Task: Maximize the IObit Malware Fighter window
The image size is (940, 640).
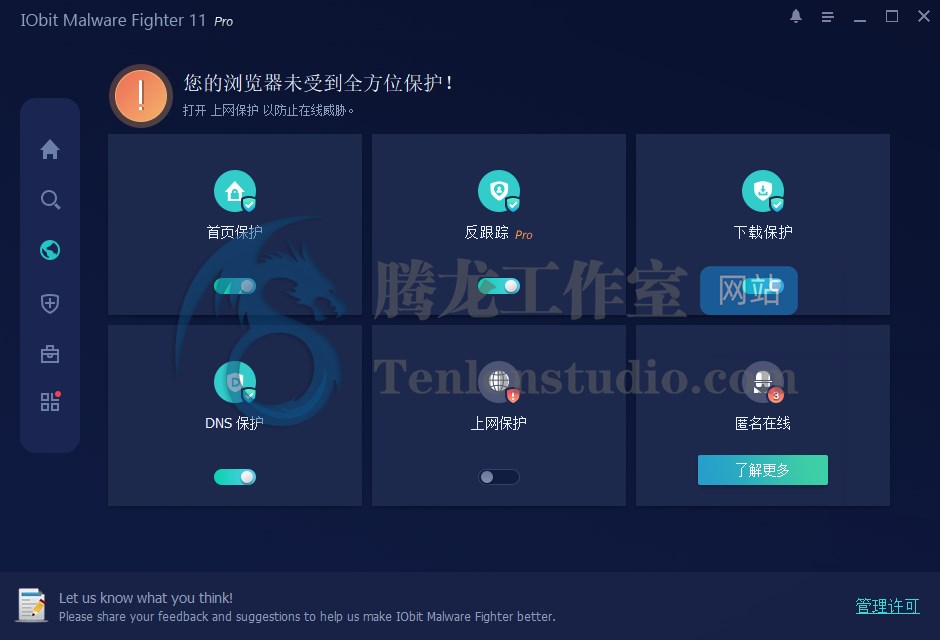Action: (x=892, y=17)
